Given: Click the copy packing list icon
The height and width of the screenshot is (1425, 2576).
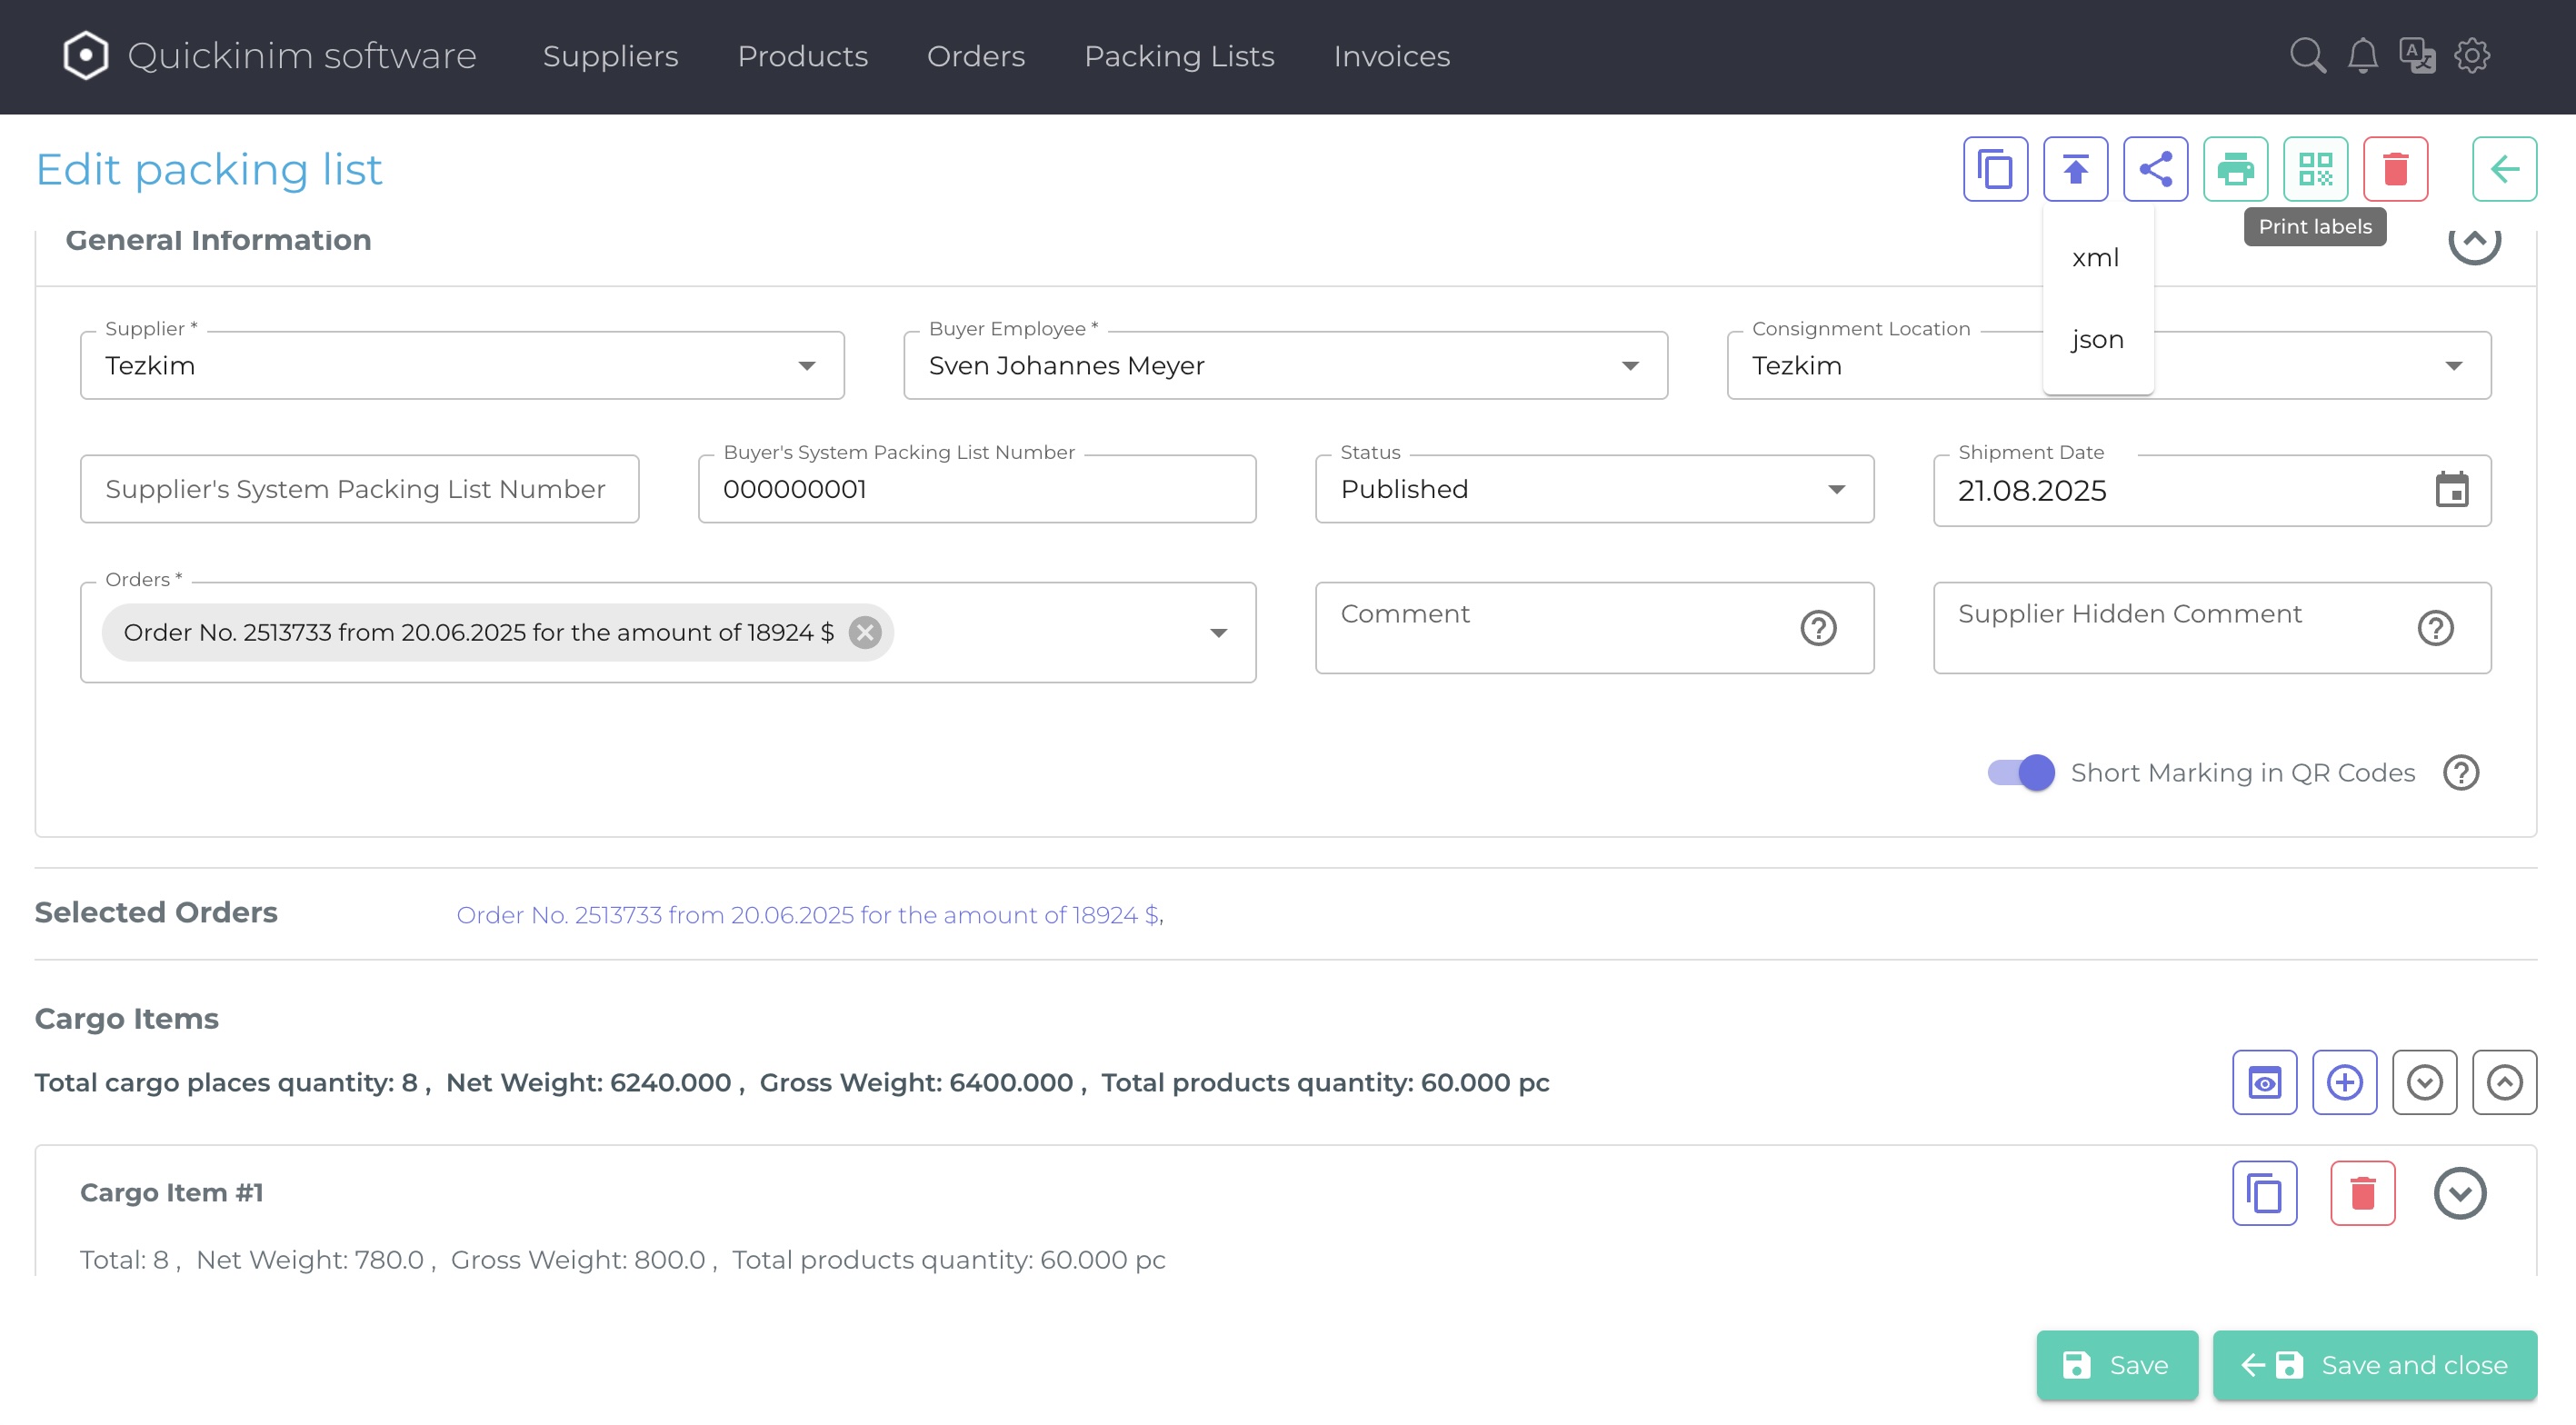Looking at the screenshot, I should point(1995,169).
